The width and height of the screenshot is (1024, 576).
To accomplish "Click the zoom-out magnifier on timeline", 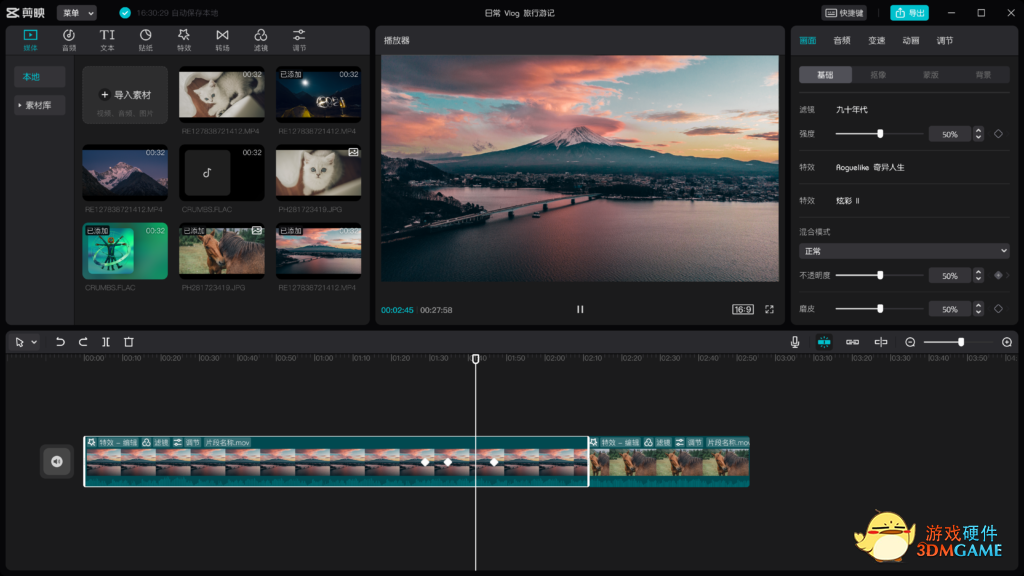I will point(910,342).
